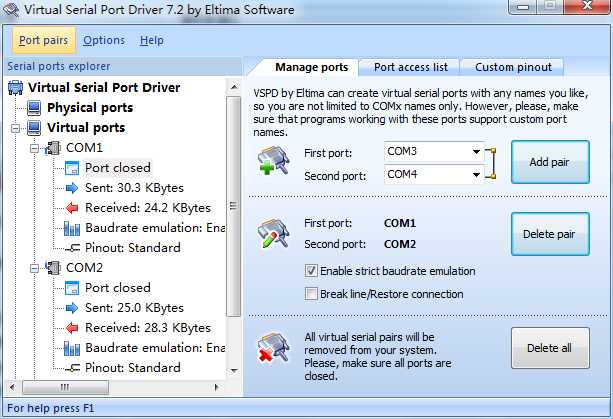Click the Virtual Serial Port Driver root icon

coord(15,88)
